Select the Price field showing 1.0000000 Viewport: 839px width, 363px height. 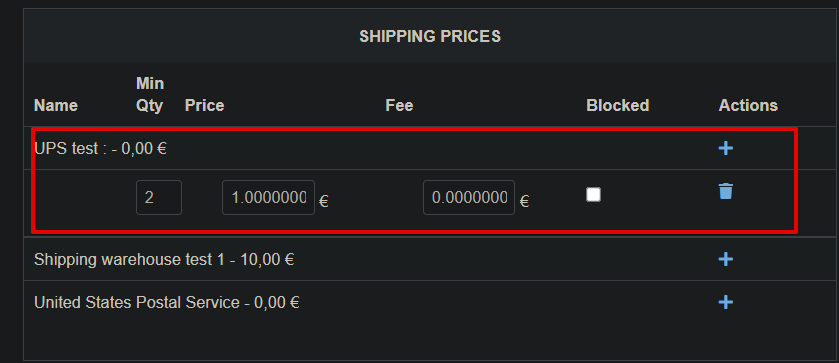pyautogui.click(x=268, y=198)
